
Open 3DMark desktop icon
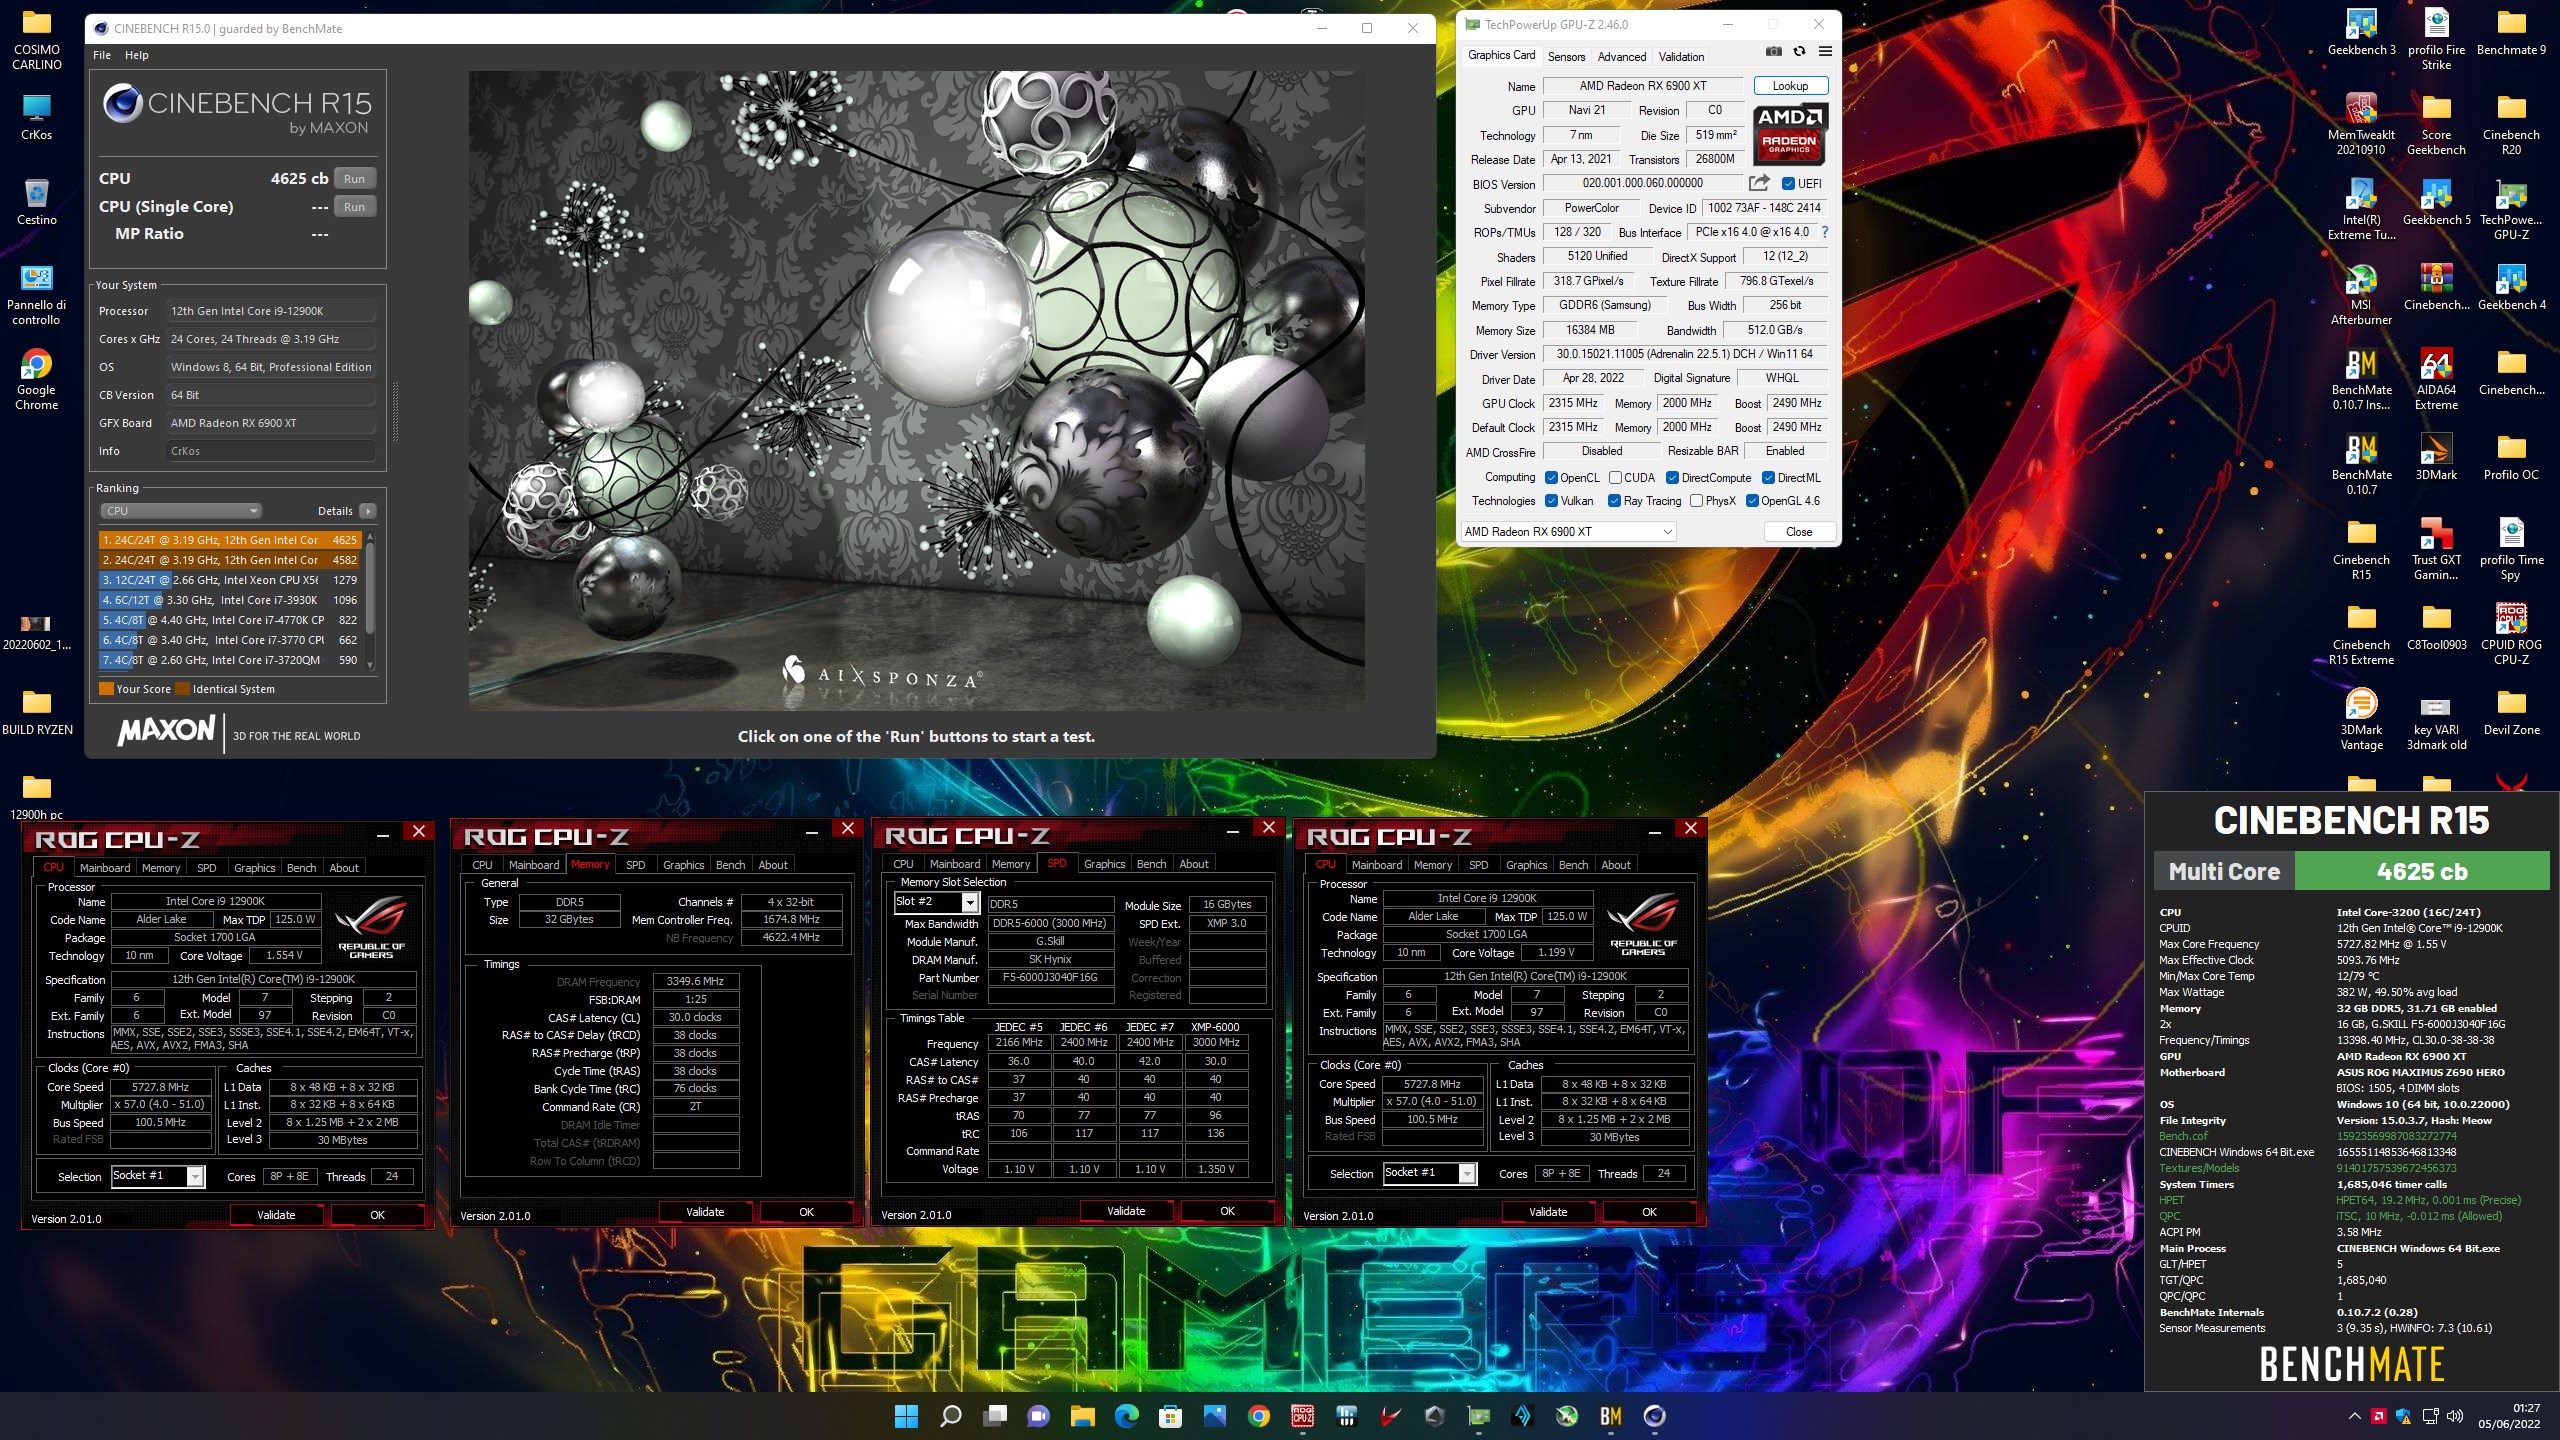(2436, 456)
